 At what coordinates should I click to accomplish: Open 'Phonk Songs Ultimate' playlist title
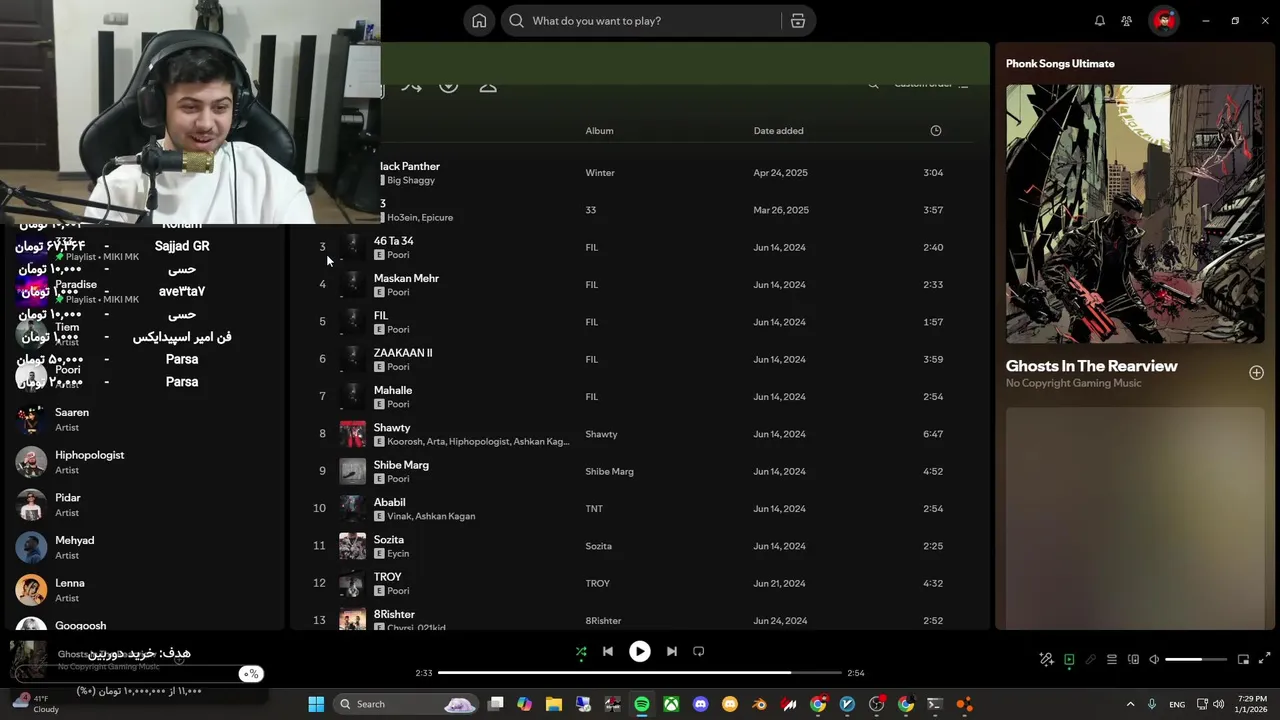[1060, 64]
